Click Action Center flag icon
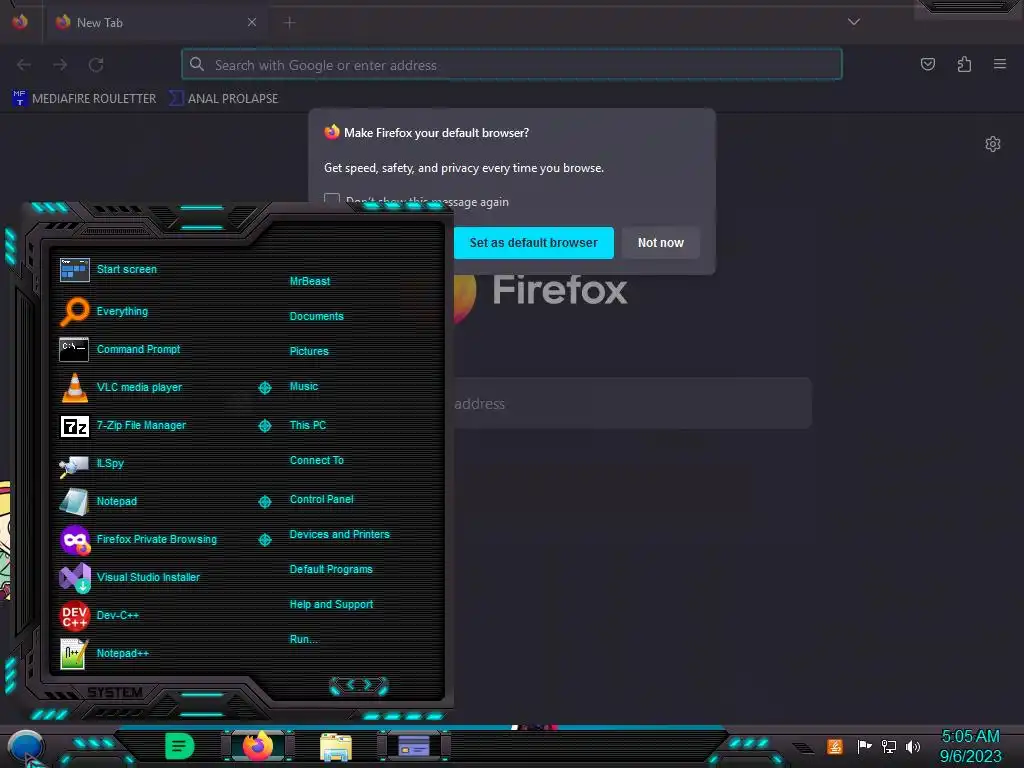The width and height of the screenshot is (1024, 768). coord(864,746)
